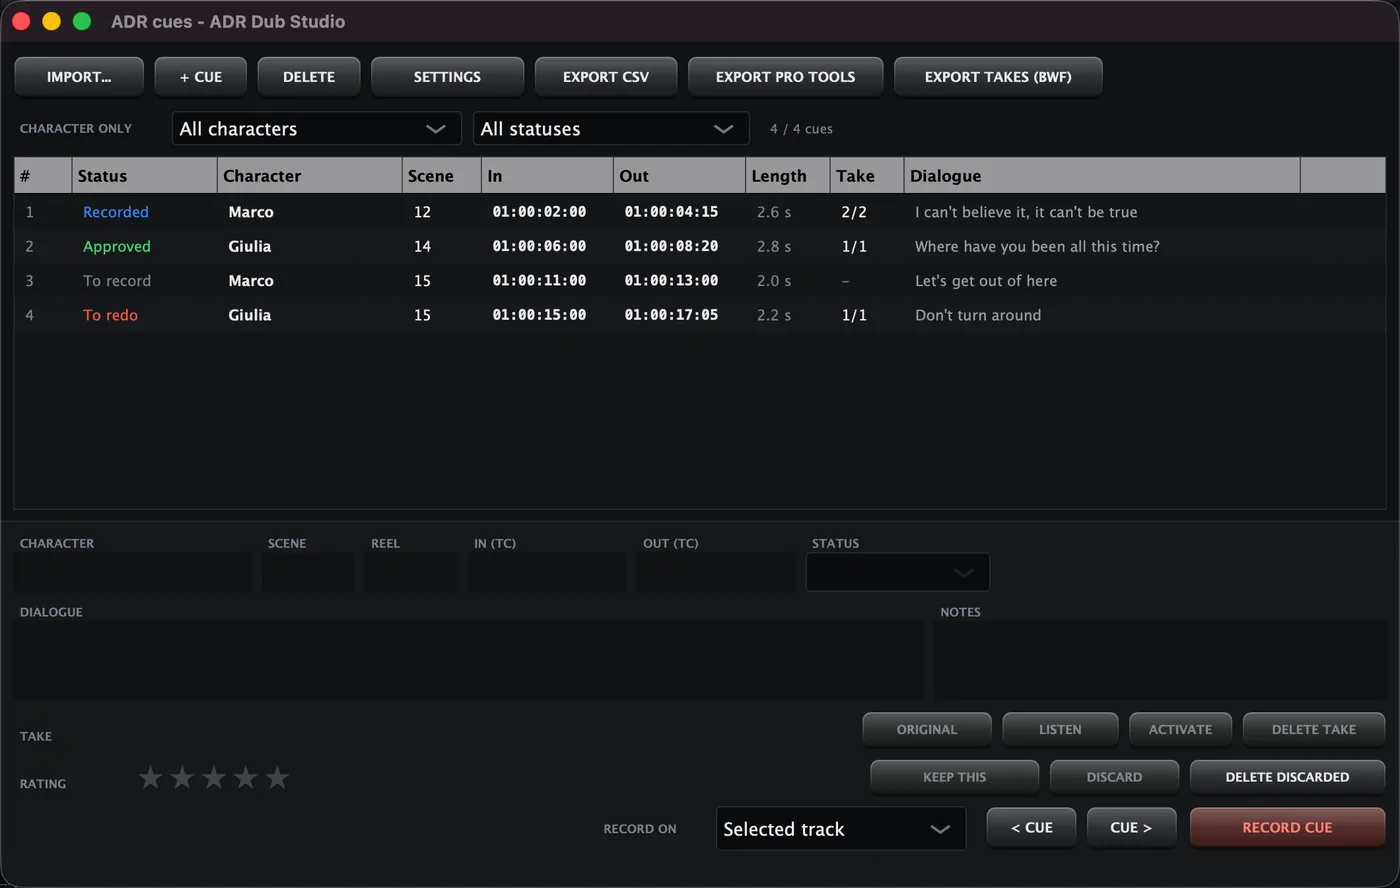This screenshot has width=1400, height=888.
Task: Click Delete Discarded takes button
Action: [1287, 777]
